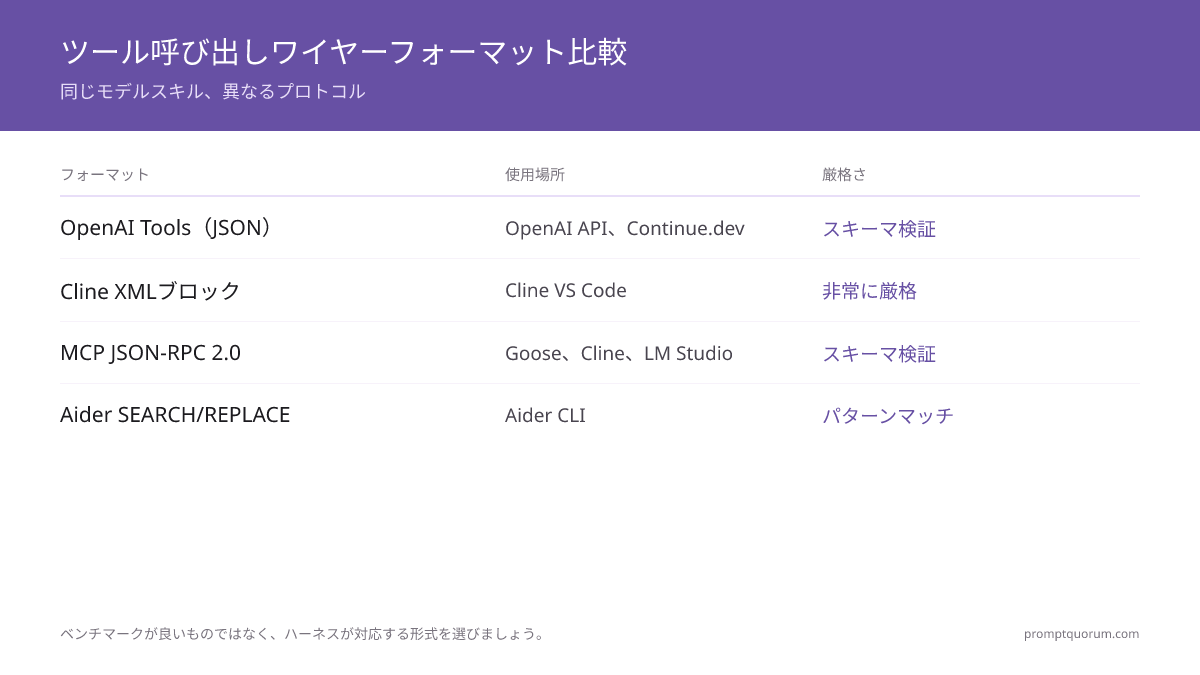The image size is (1200, 675).
Task: Click the パターンマッチ strictness value
Action: point(888,416)
